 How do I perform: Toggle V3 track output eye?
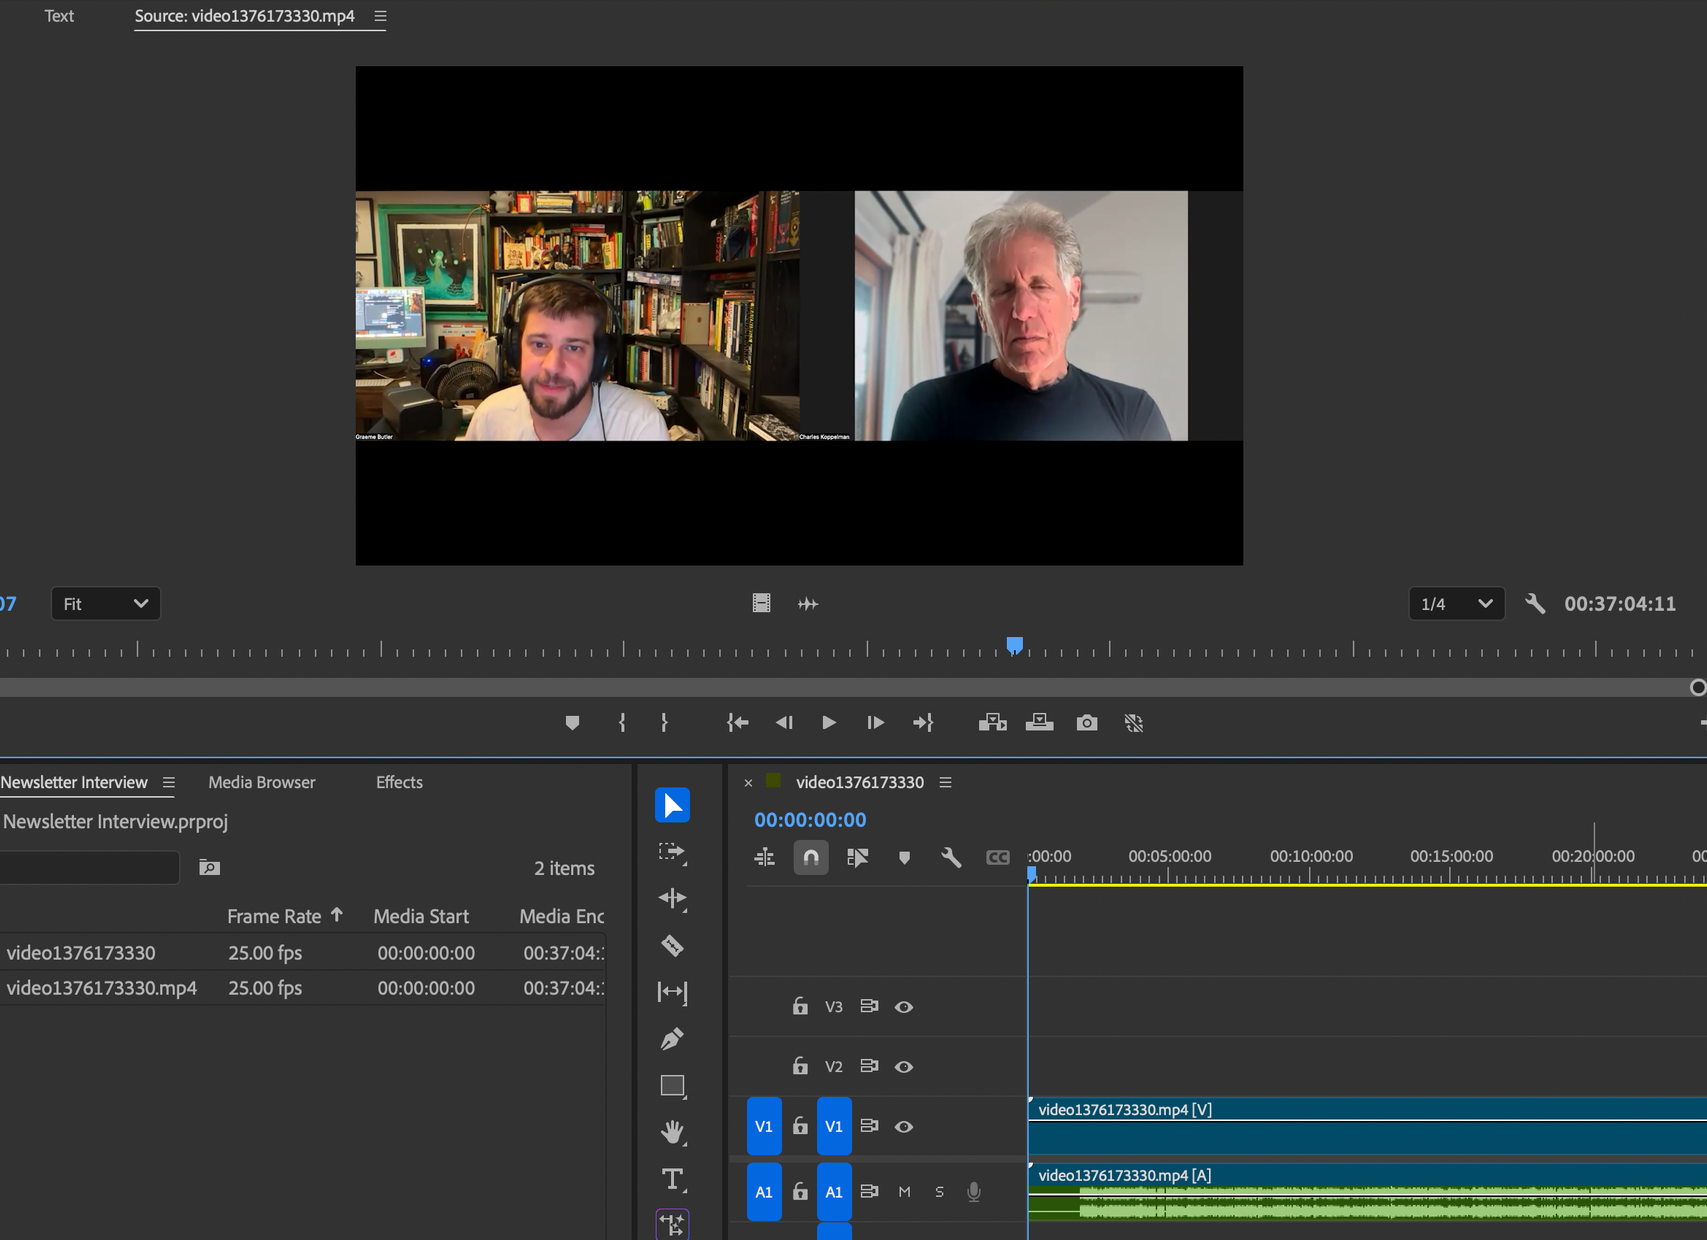pyautogui.click(x=904, y=1007)
